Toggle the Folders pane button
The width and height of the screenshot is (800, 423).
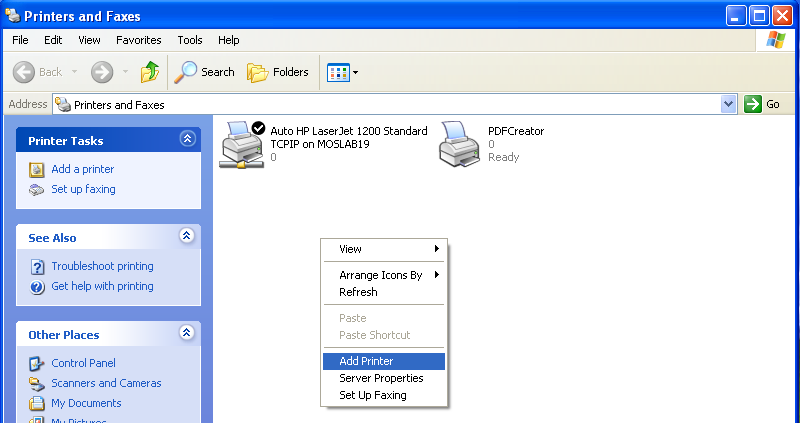coord(278,72)
